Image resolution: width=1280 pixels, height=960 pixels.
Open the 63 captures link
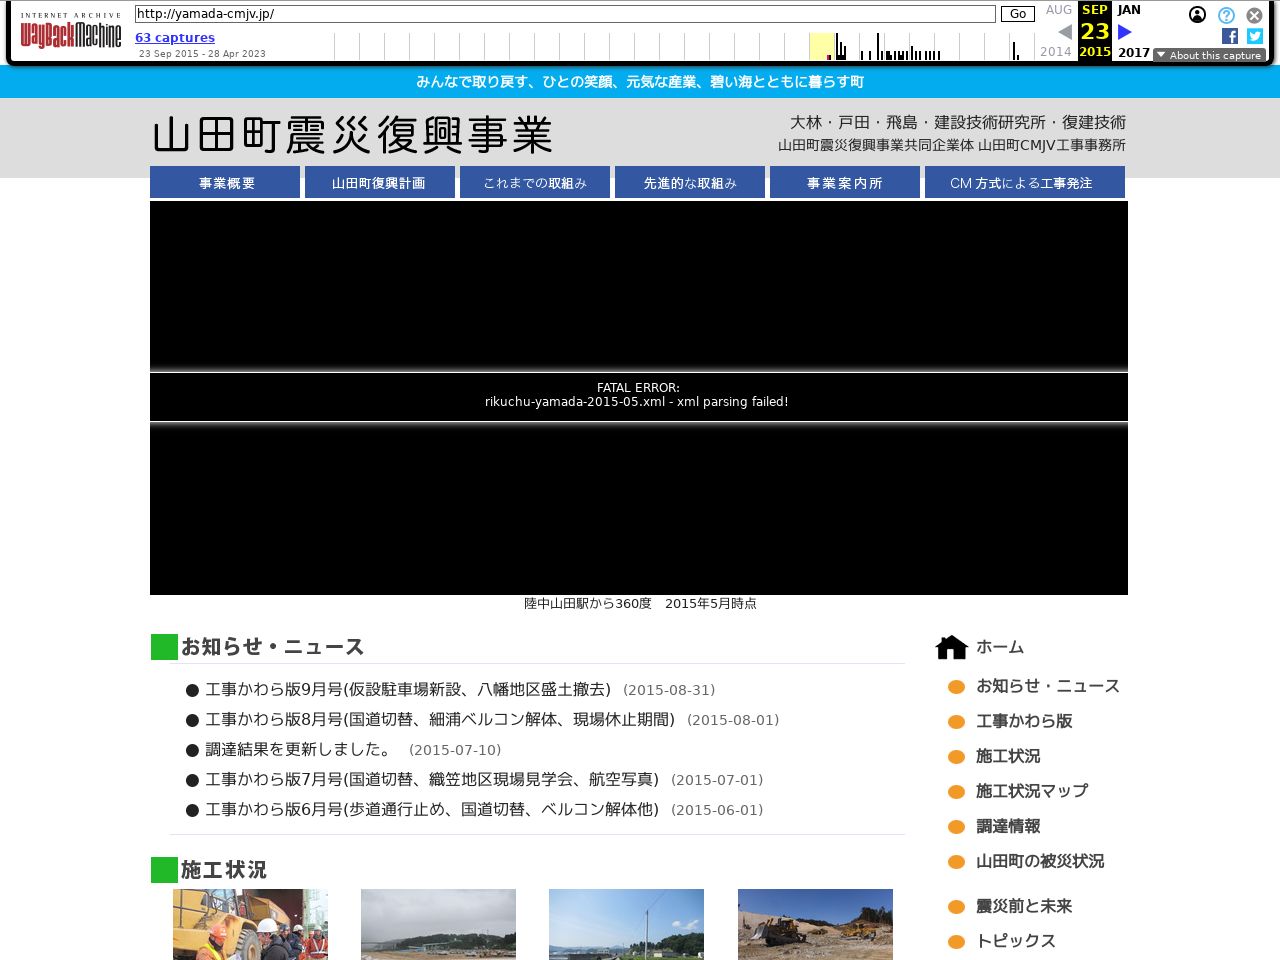(175, 37)
